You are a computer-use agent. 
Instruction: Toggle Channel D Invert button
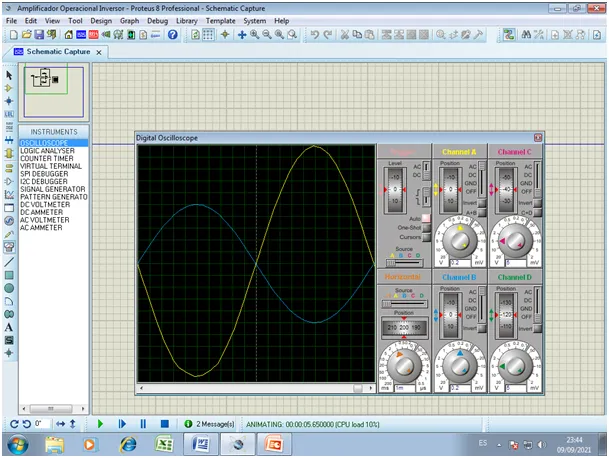(538, 329)
